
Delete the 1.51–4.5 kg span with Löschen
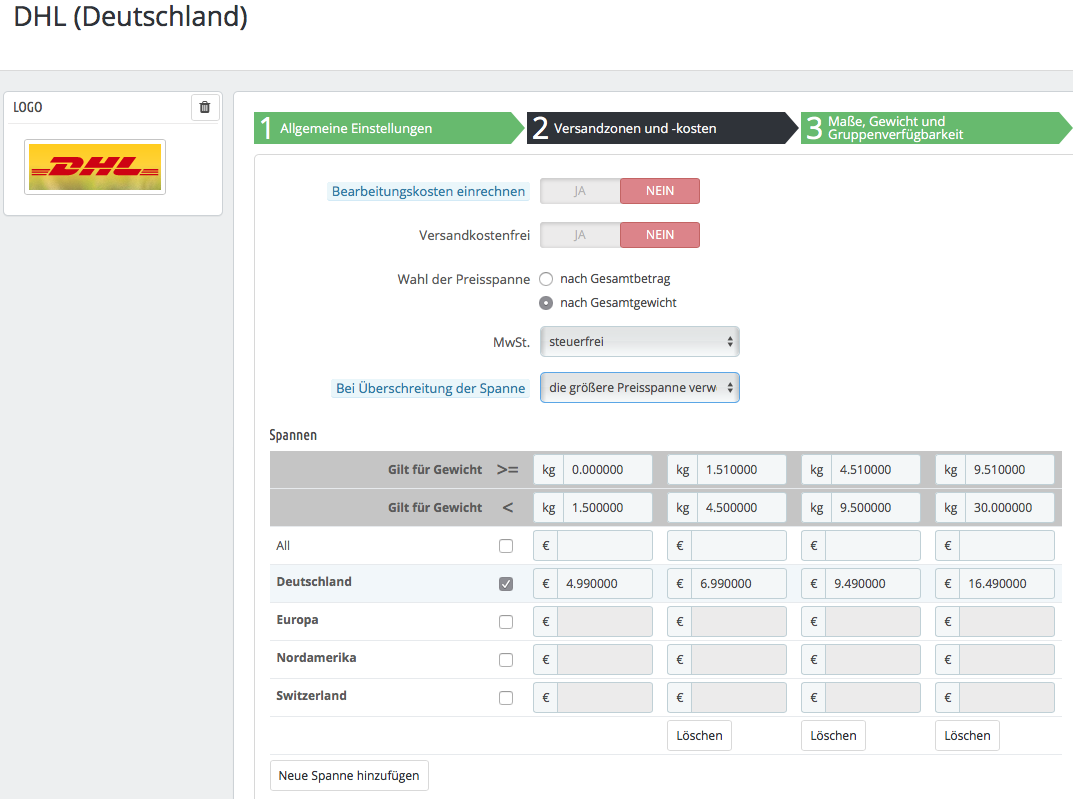pyautogui.click(x=699, y=735)
